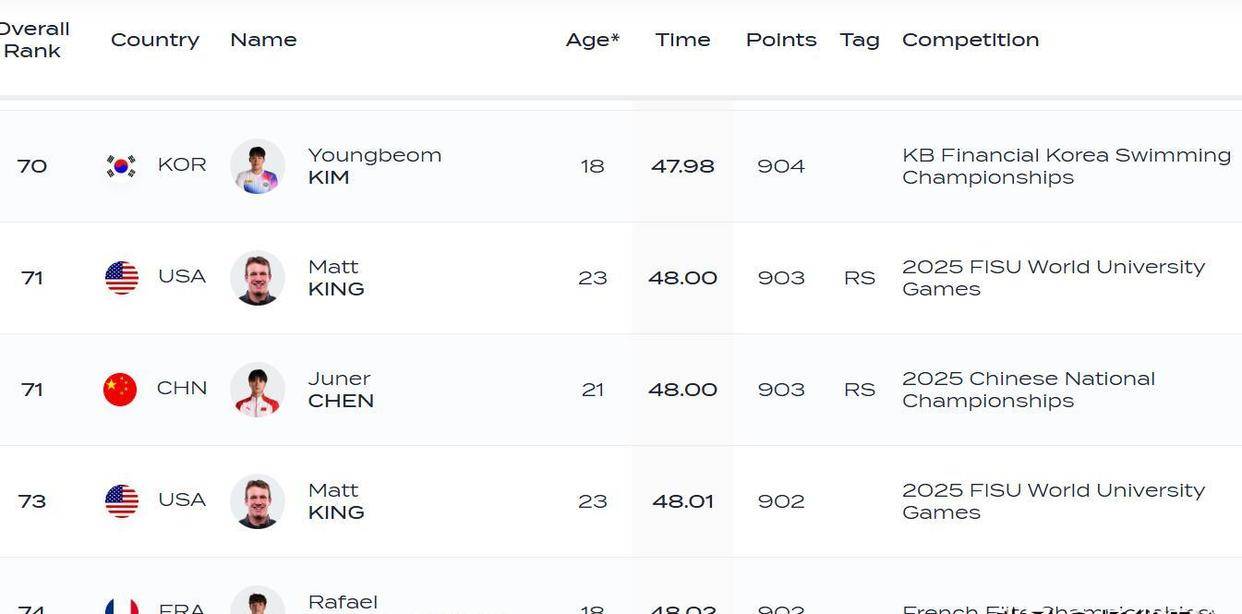This screenshot has width=1242, height=614.
Task: Click the Name column header
Action: click(x=263, y=40)
